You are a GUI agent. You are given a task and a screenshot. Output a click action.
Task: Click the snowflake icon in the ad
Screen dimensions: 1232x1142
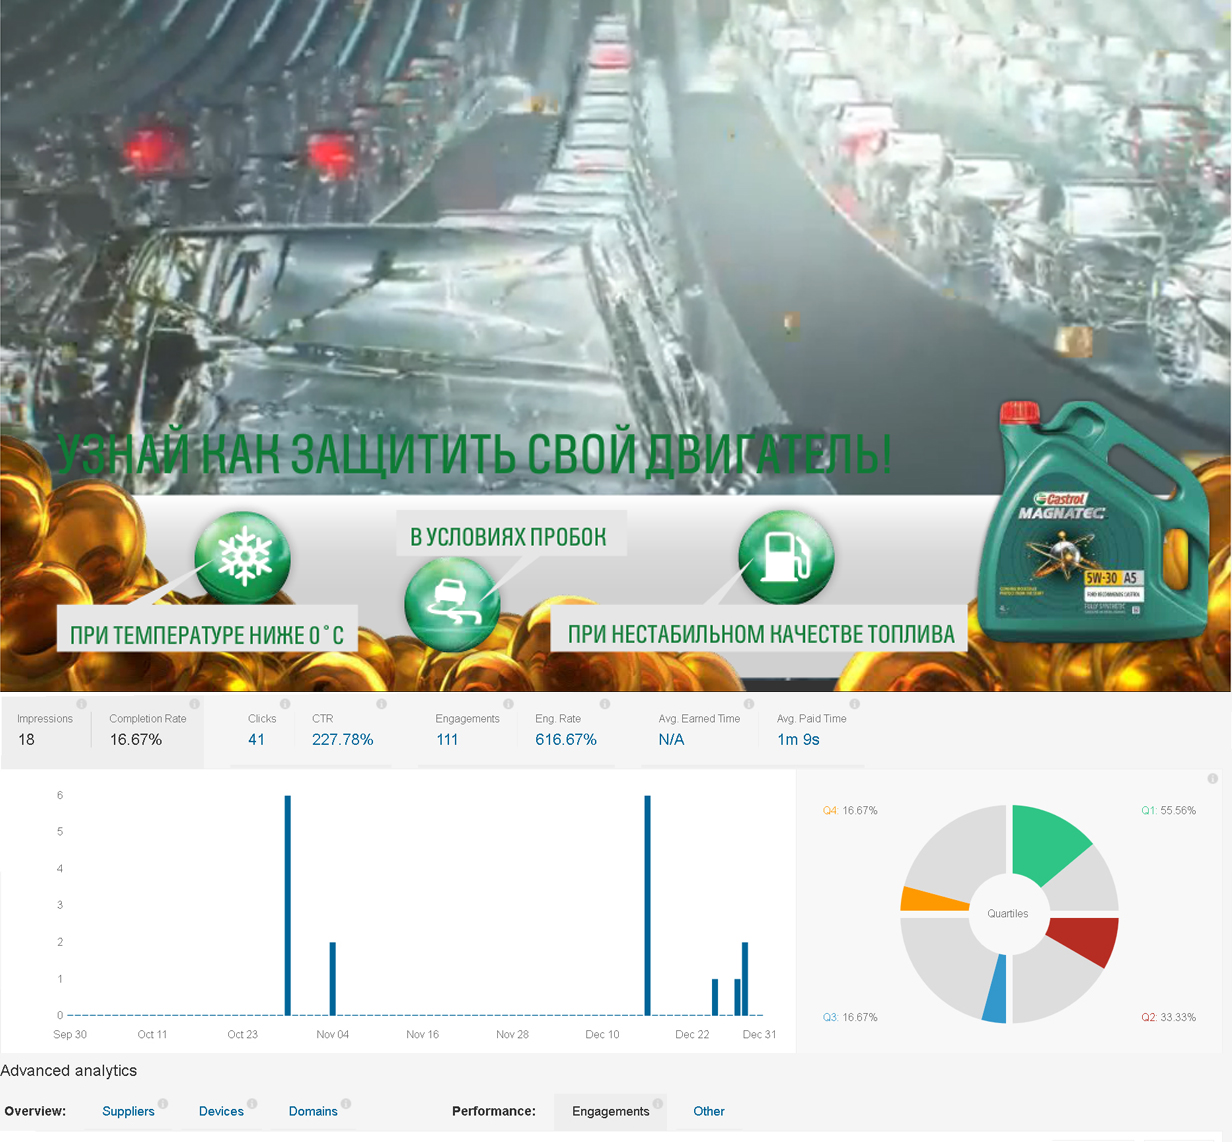point(243,558)
